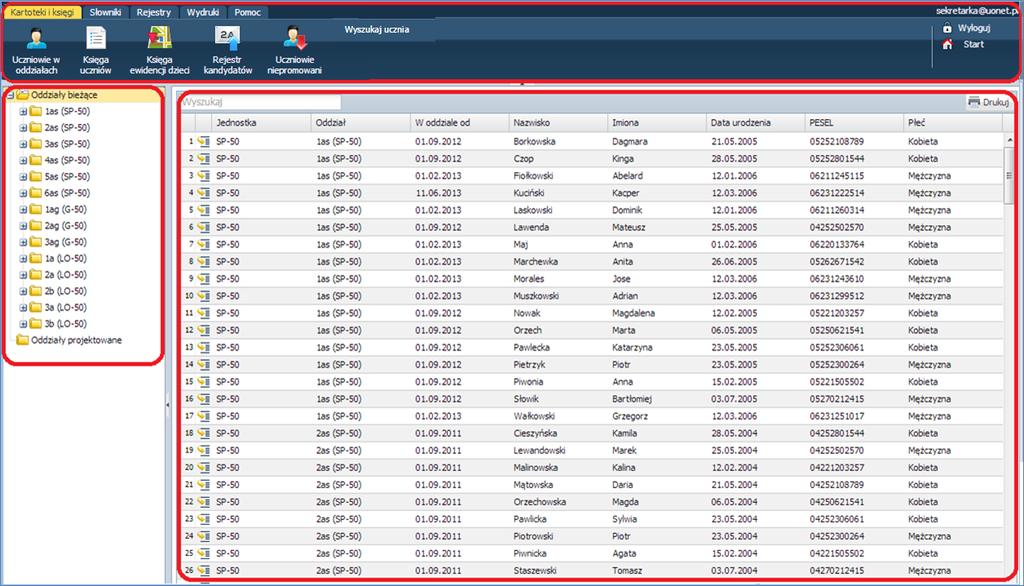Screen dimensions: 1024x586
Task: Sort by PESEL column header
Action: (x=854, y=123)
